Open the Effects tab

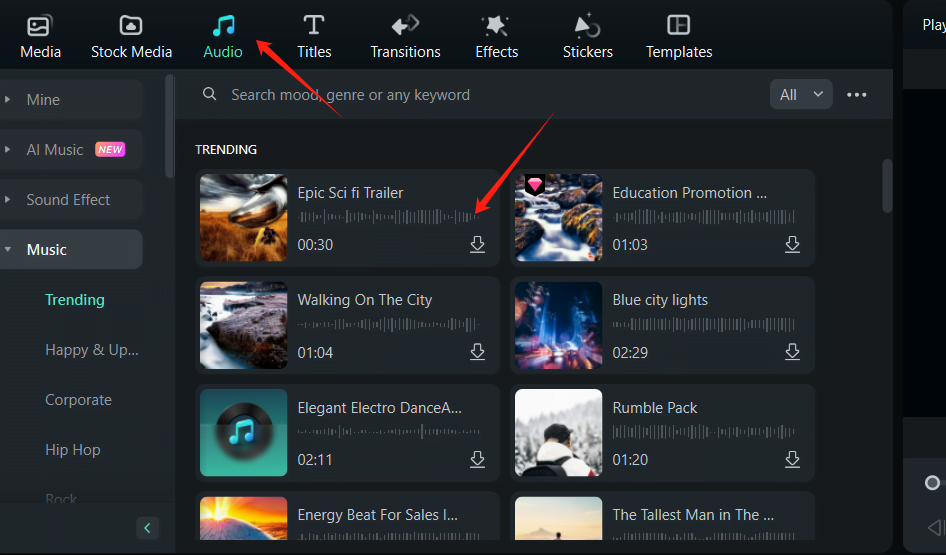497,36
